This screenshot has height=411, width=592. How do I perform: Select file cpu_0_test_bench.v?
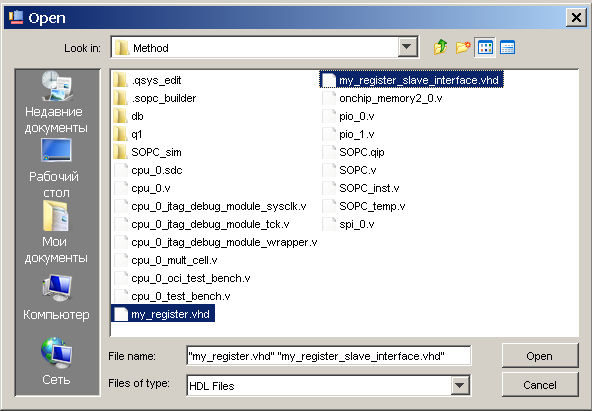click(x=180, y=297)
